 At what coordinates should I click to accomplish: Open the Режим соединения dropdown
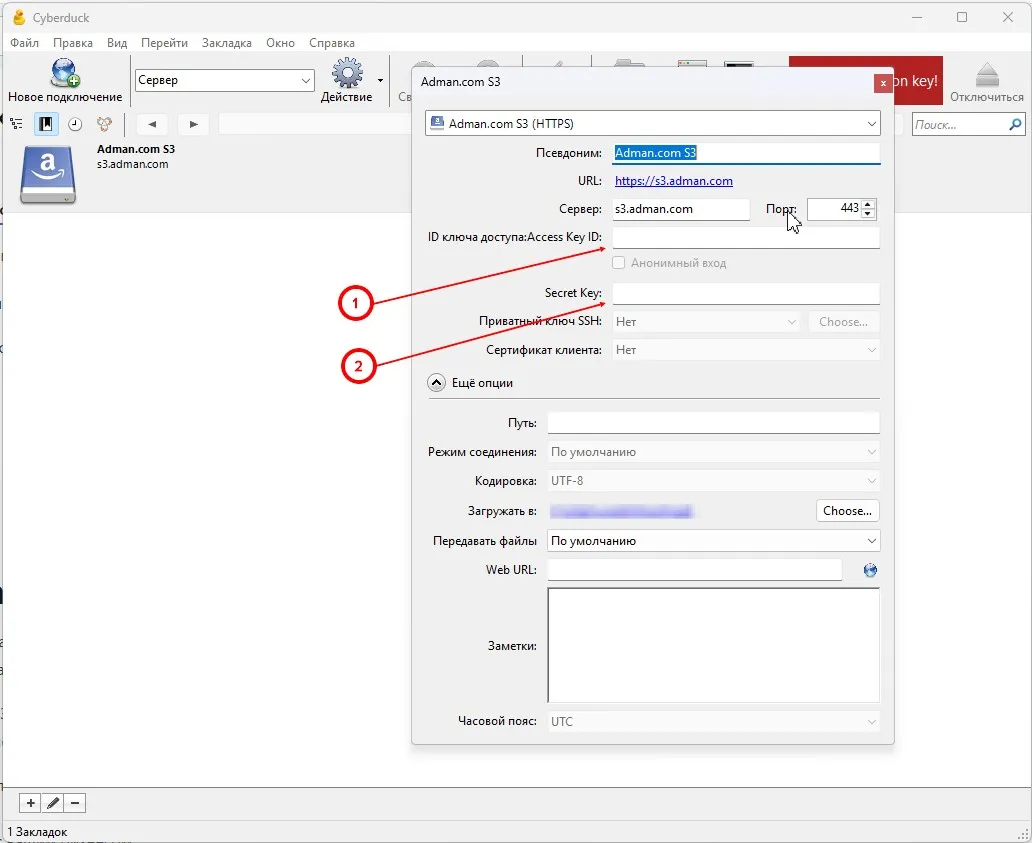tap(713, 452)
